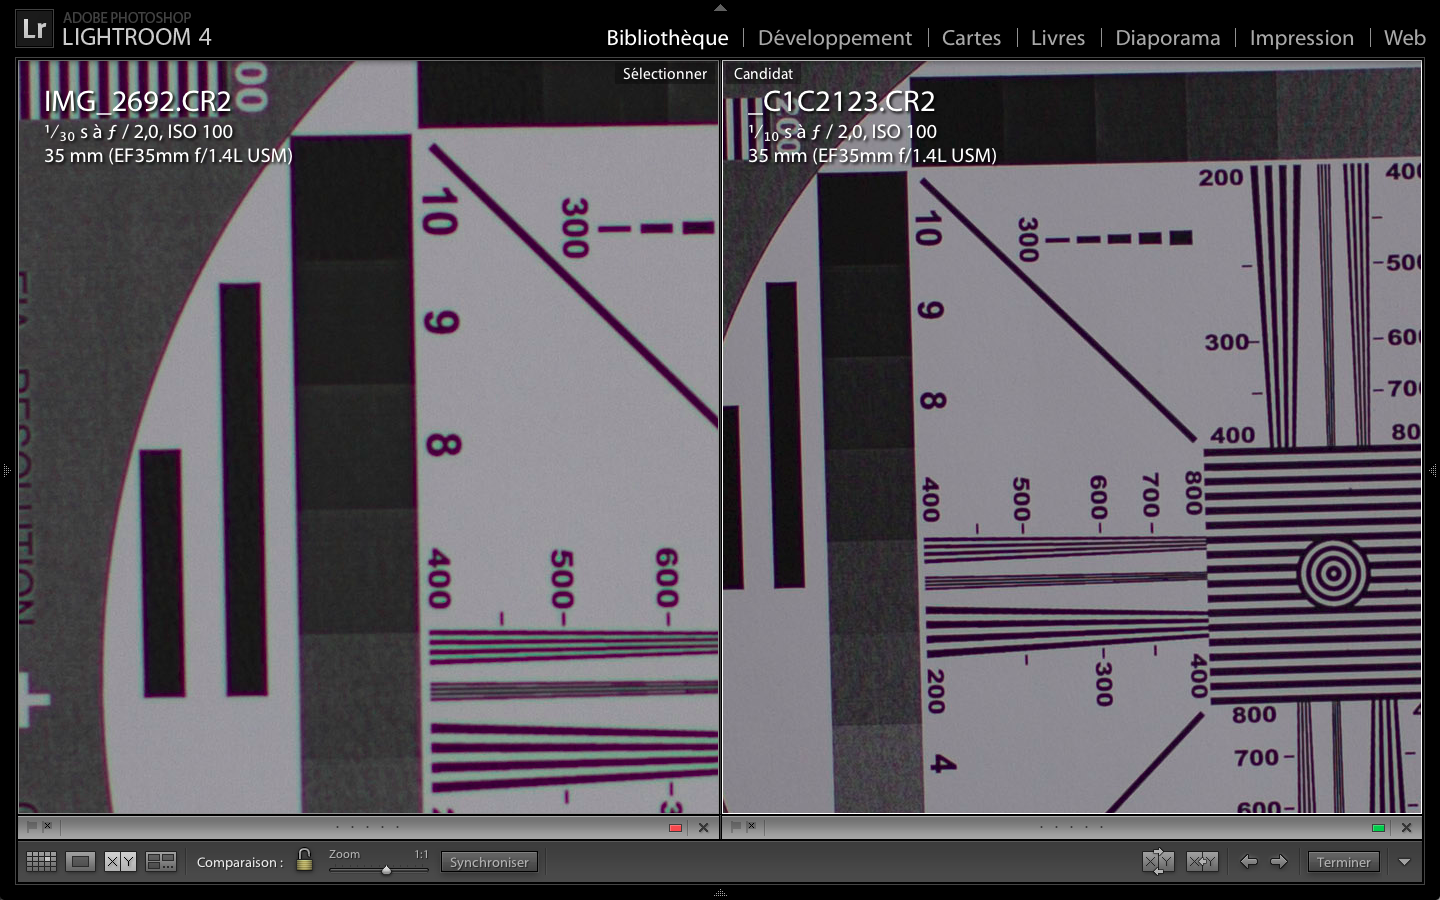Select the Compare view (XY) icon
Screen dimensions: 1440x900
[120, 862]
